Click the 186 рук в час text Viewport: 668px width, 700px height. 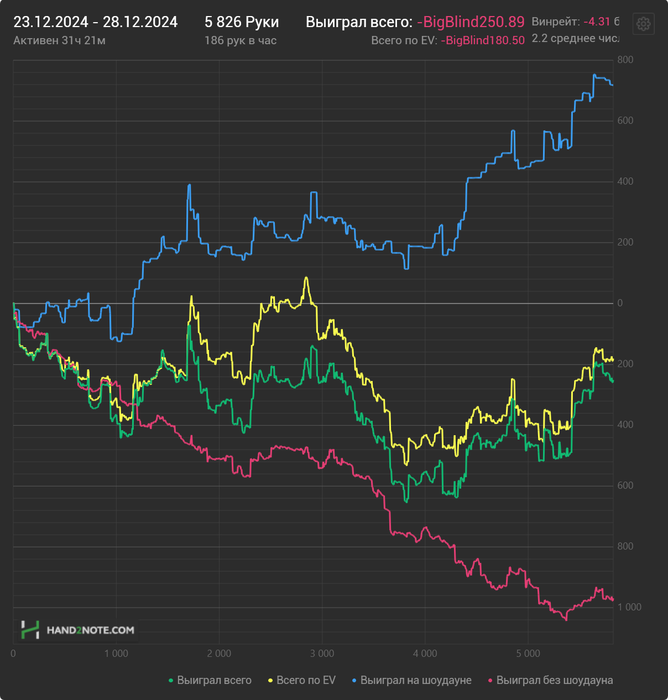click(240, 40)
